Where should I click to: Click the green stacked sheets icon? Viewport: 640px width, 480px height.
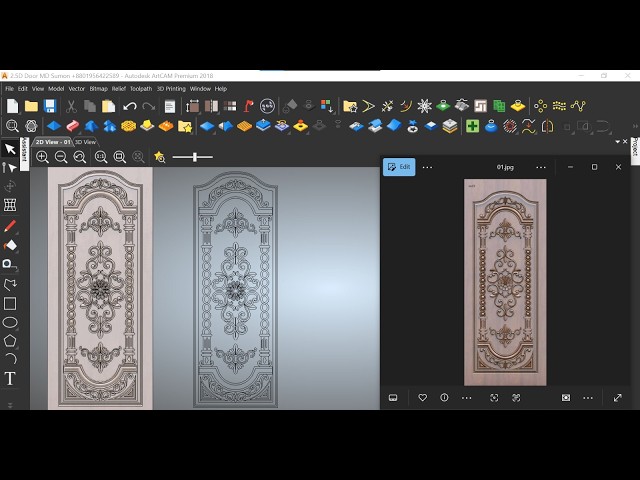click(499, 106)
